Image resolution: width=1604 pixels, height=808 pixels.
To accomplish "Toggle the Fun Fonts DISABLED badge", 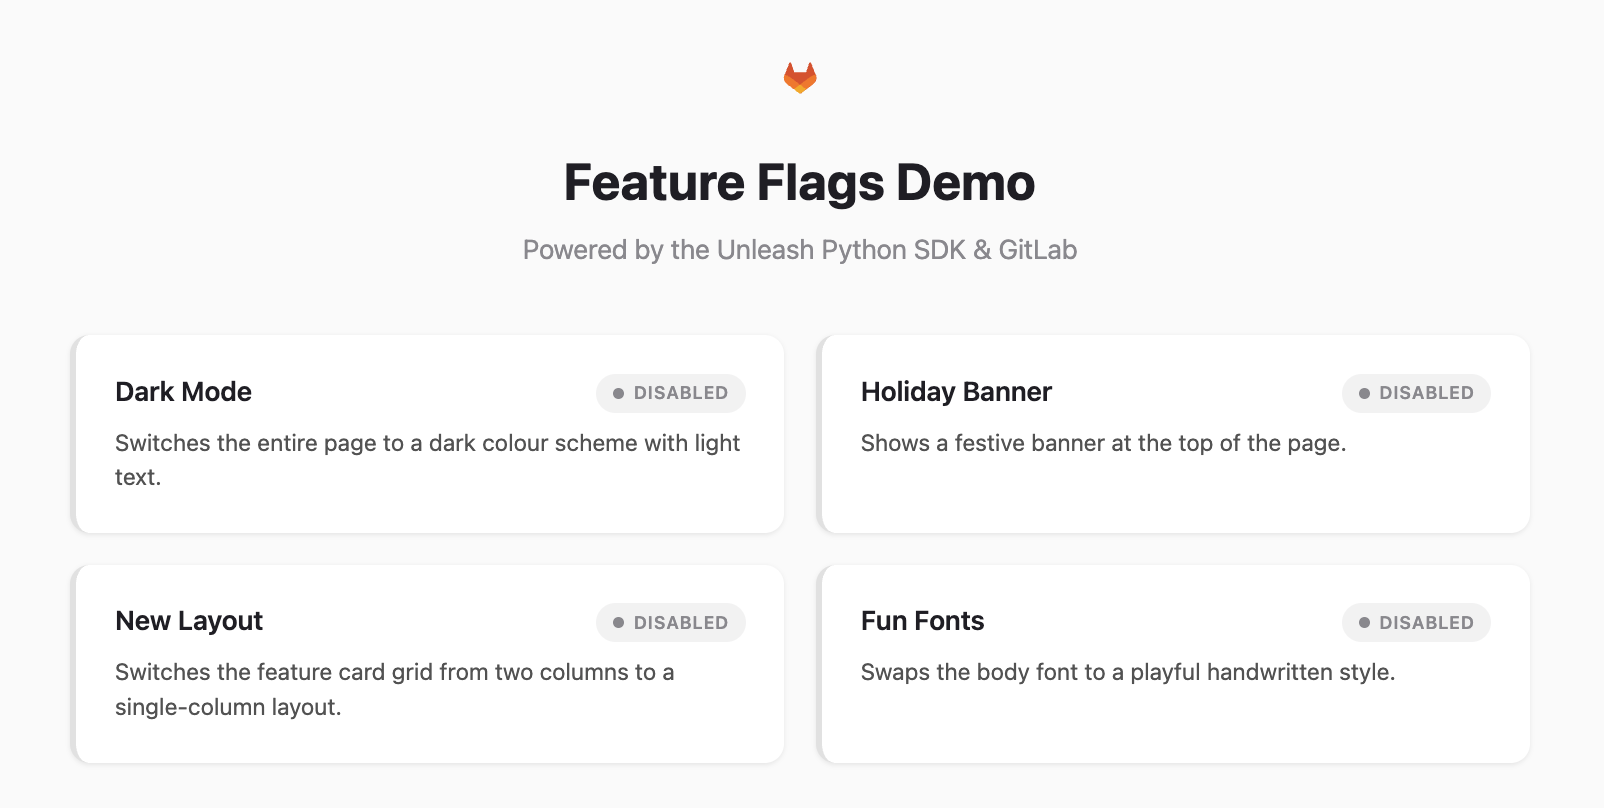I will pos(1416,622).
